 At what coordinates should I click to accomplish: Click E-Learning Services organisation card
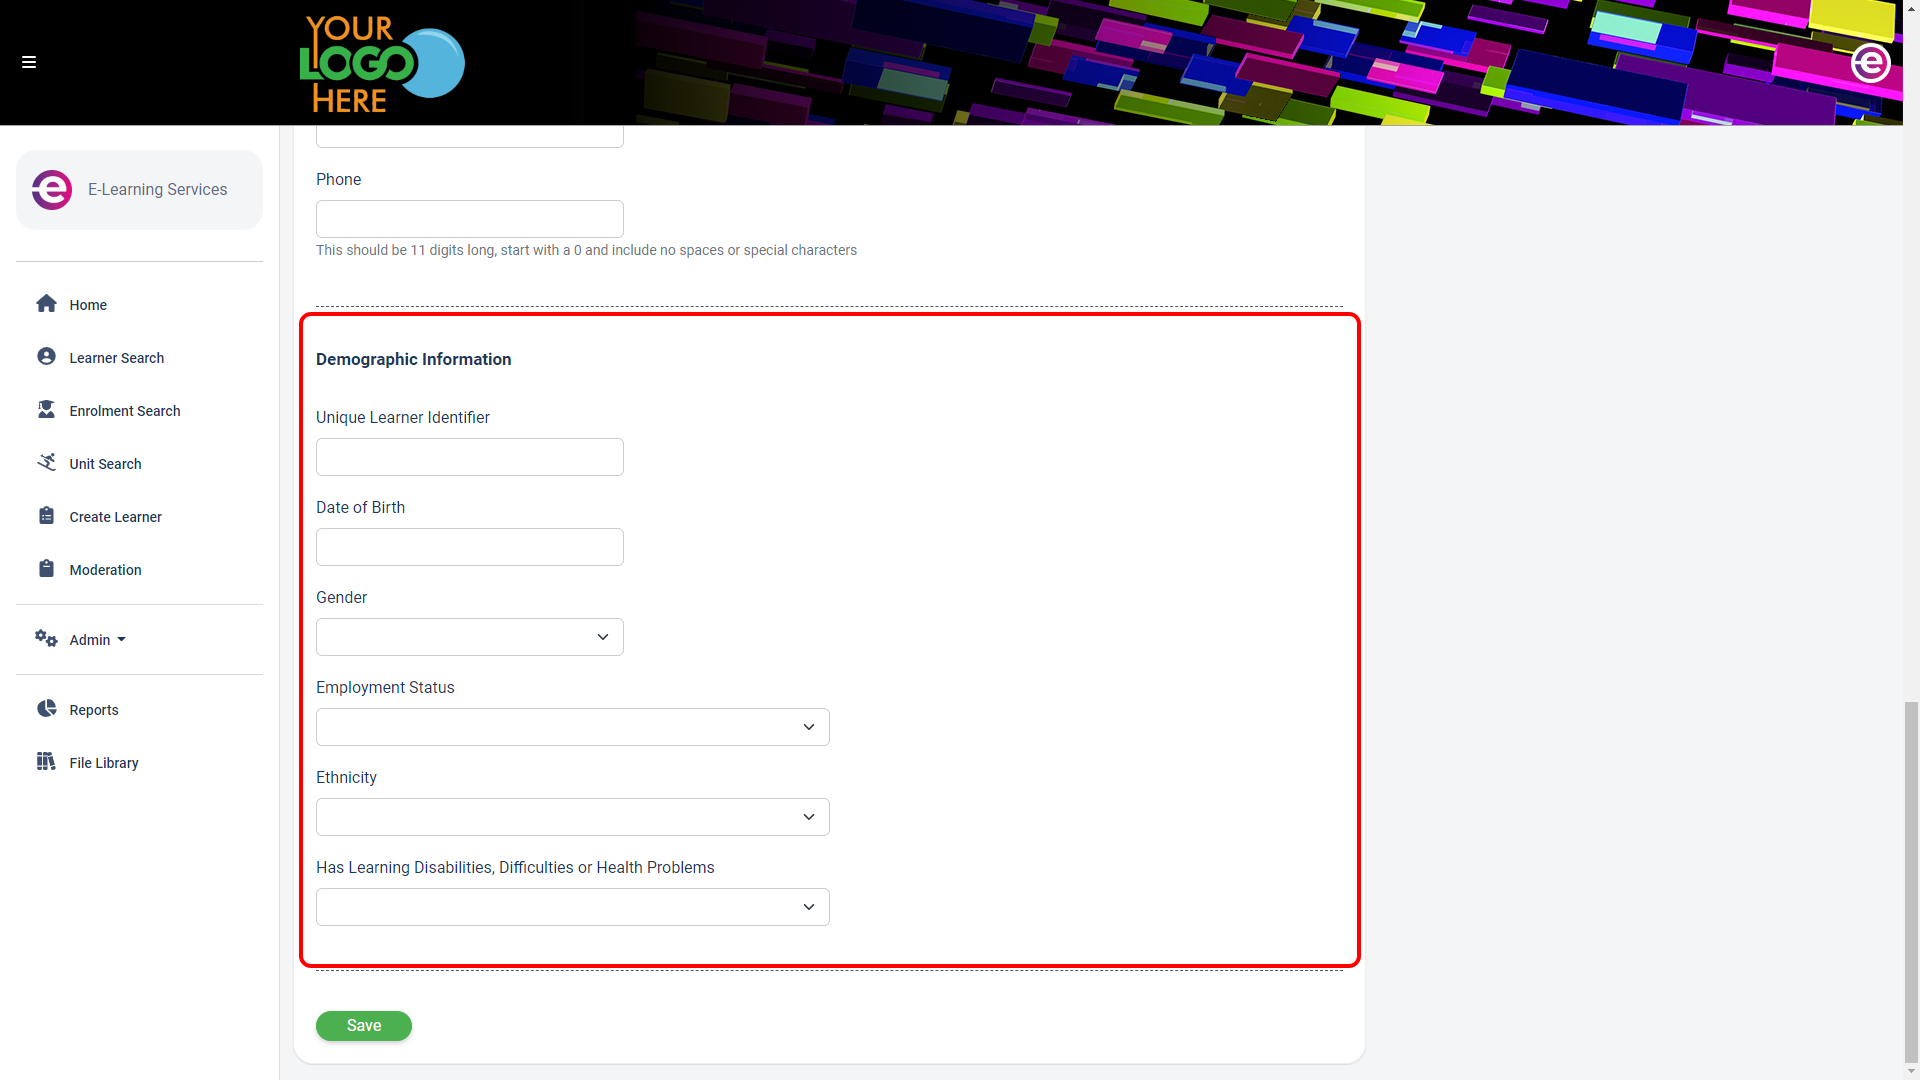pos(139,190)
